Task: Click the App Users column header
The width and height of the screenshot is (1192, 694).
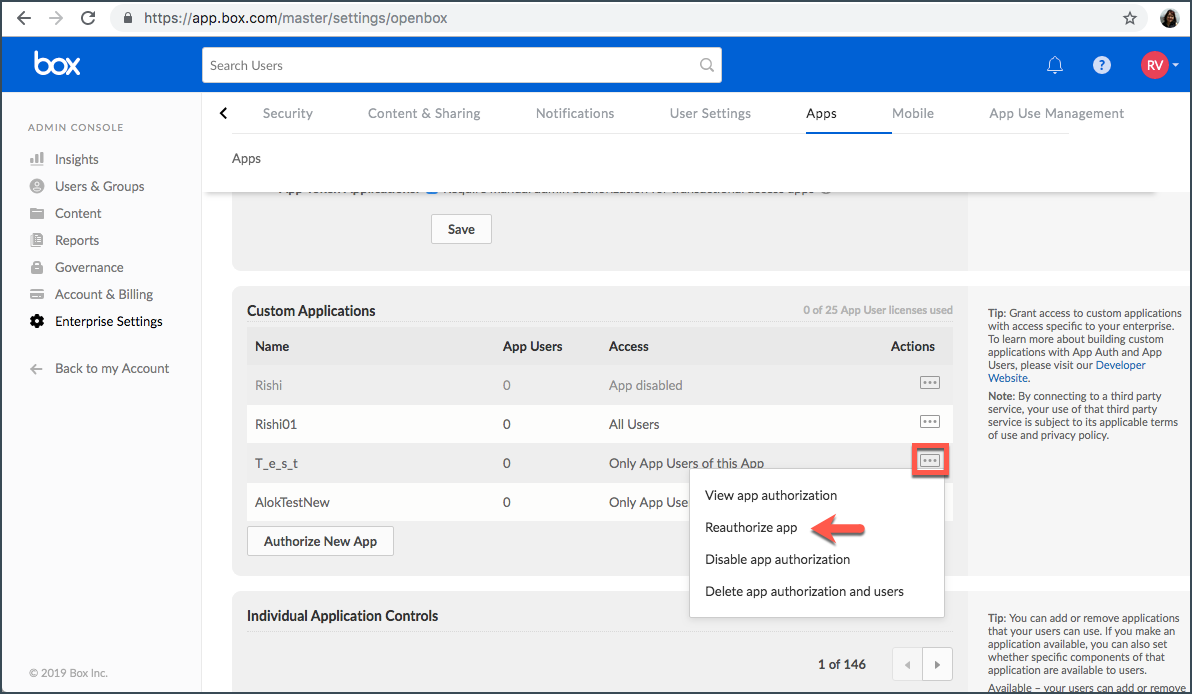Action: 532,347
